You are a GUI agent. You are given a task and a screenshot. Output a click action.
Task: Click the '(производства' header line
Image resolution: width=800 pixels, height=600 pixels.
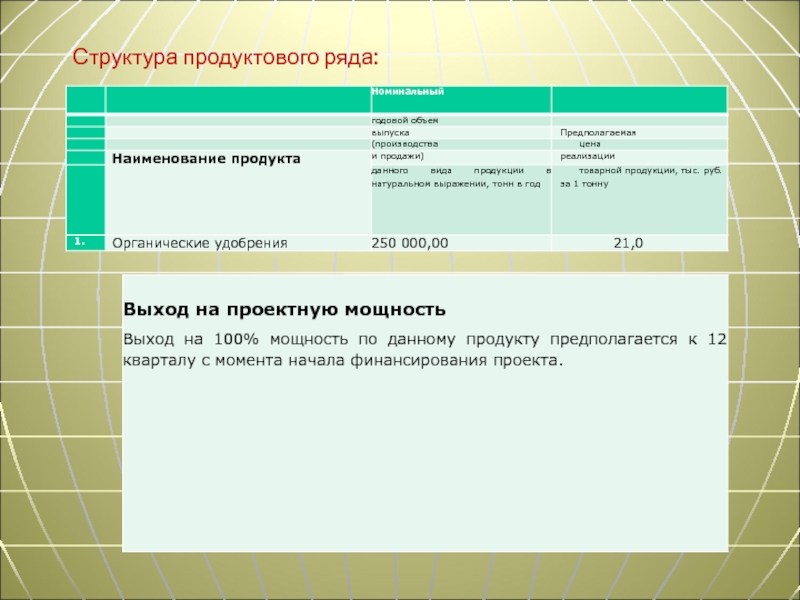click(x=405, y=144)
